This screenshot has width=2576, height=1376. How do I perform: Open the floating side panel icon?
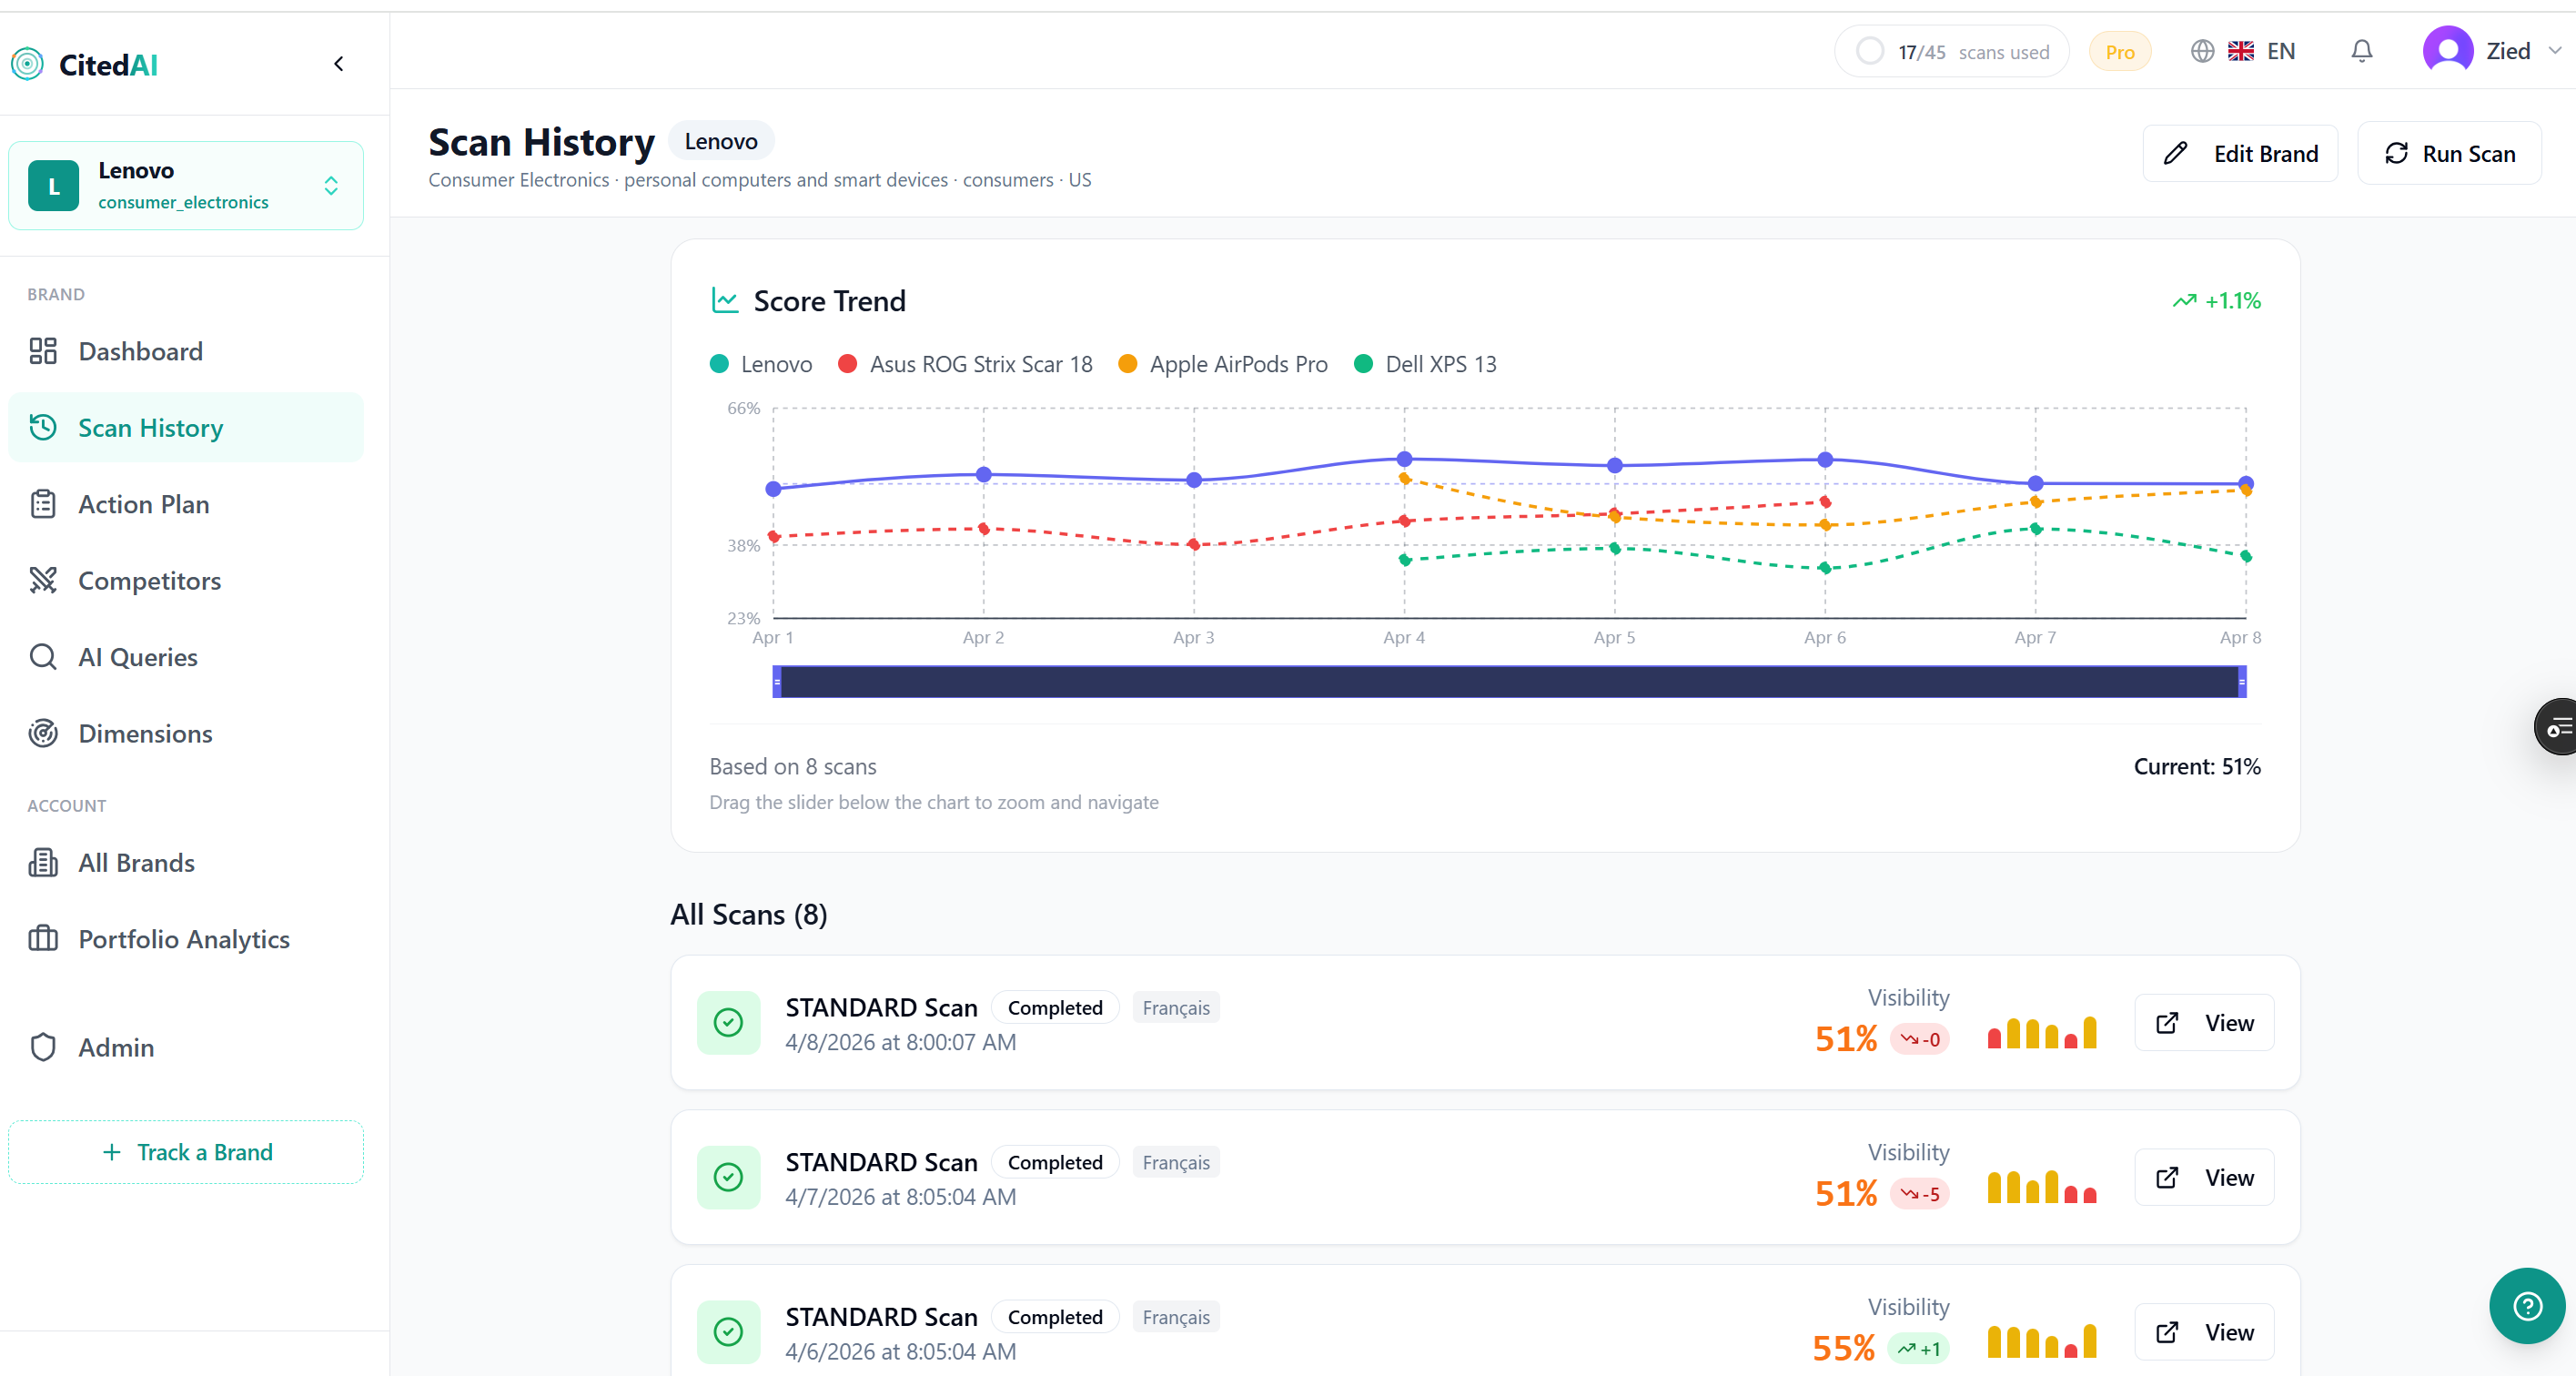tap(2557, 727)
